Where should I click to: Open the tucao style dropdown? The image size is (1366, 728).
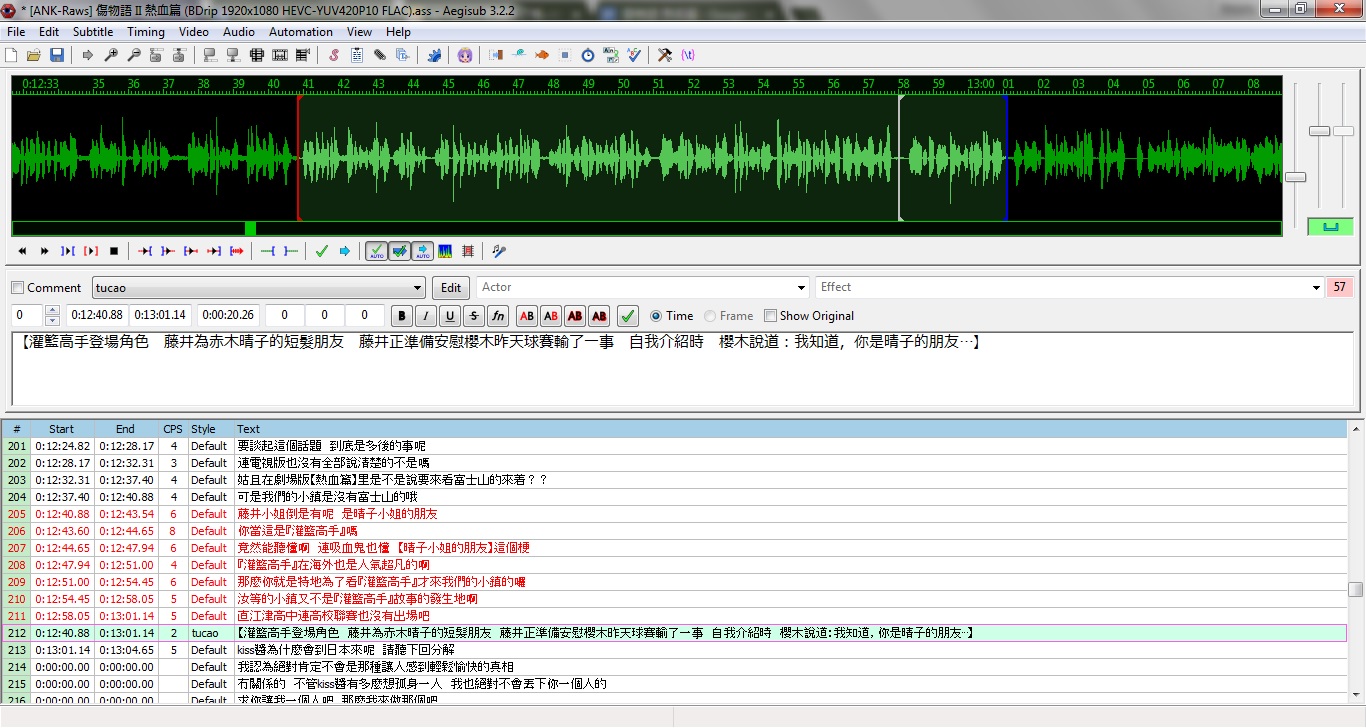click(x=418, y=288)
